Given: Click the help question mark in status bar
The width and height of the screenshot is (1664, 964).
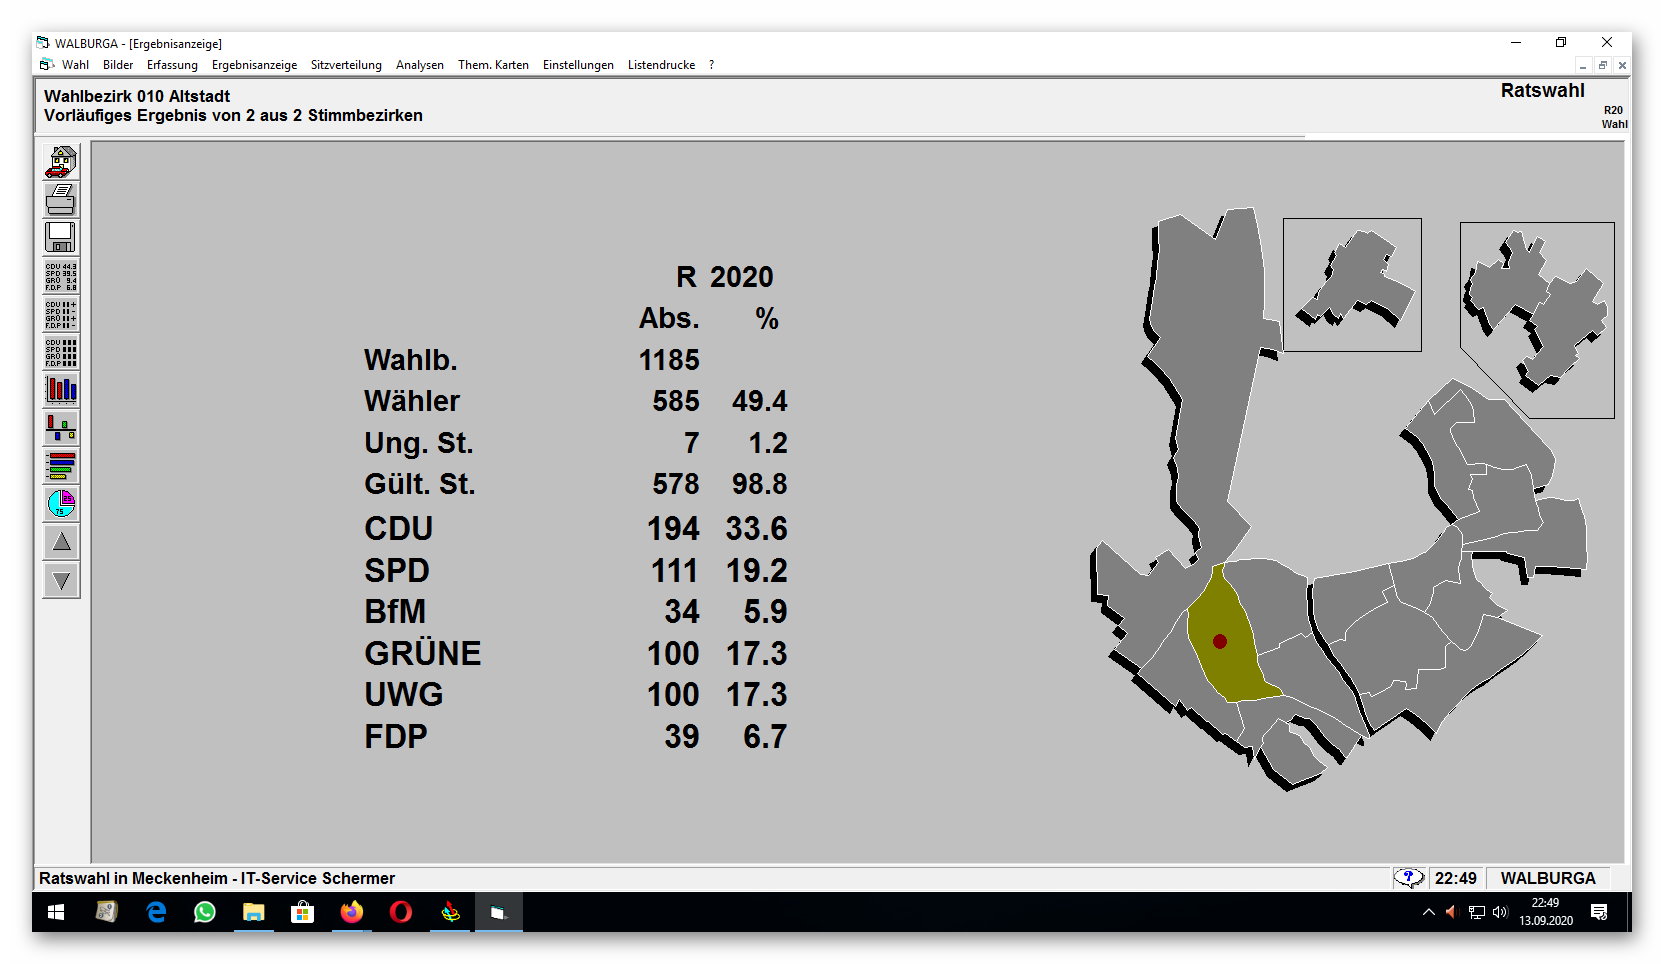Looking at the screenshot, I should point(1409,878).
